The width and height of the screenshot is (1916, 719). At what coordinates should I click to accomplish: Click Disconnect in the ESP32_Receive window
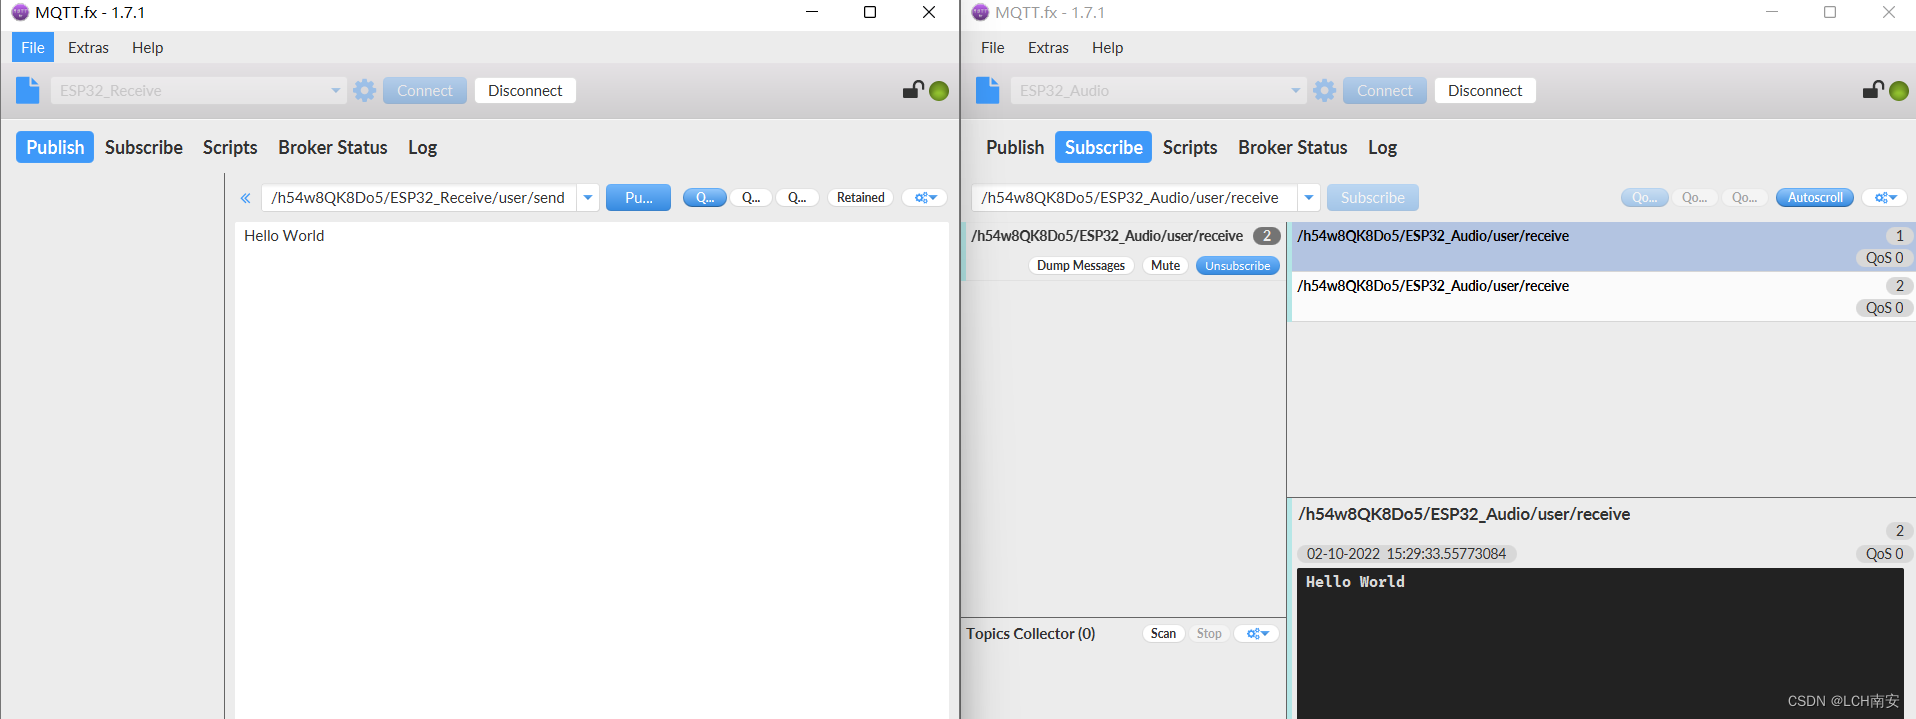[x=525, y=91]
